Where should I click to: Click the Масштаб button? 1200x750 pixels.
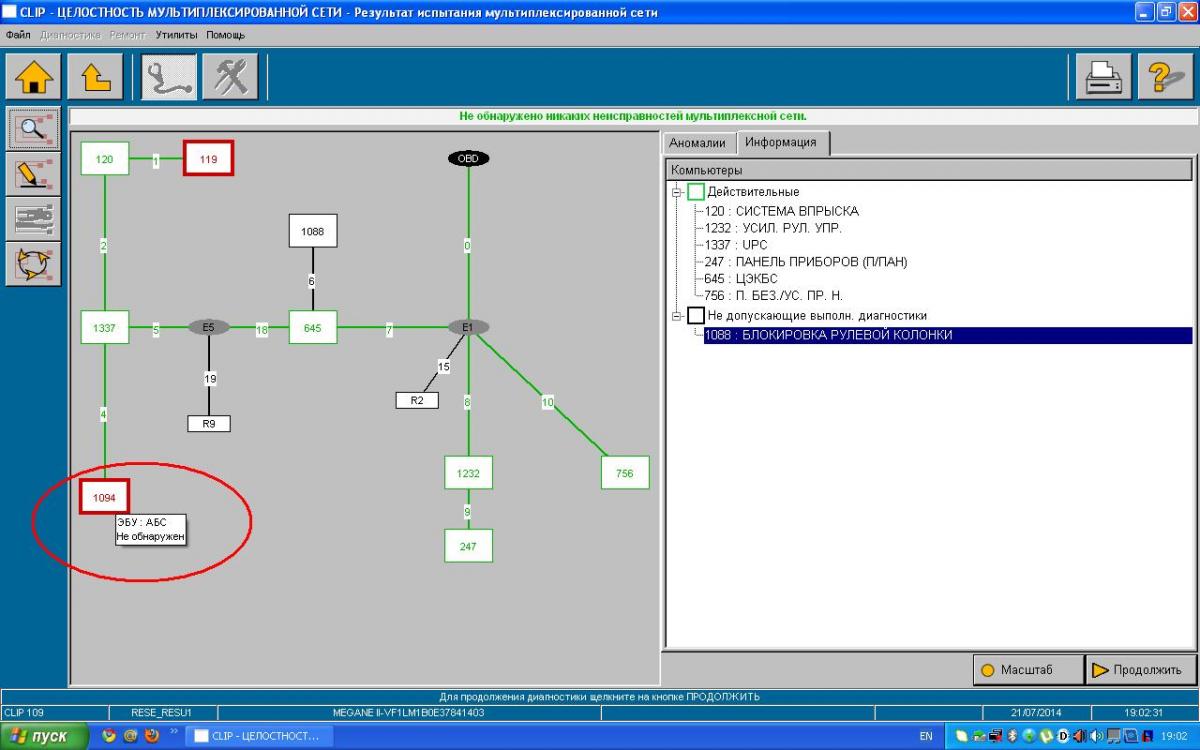(1028, 670)
